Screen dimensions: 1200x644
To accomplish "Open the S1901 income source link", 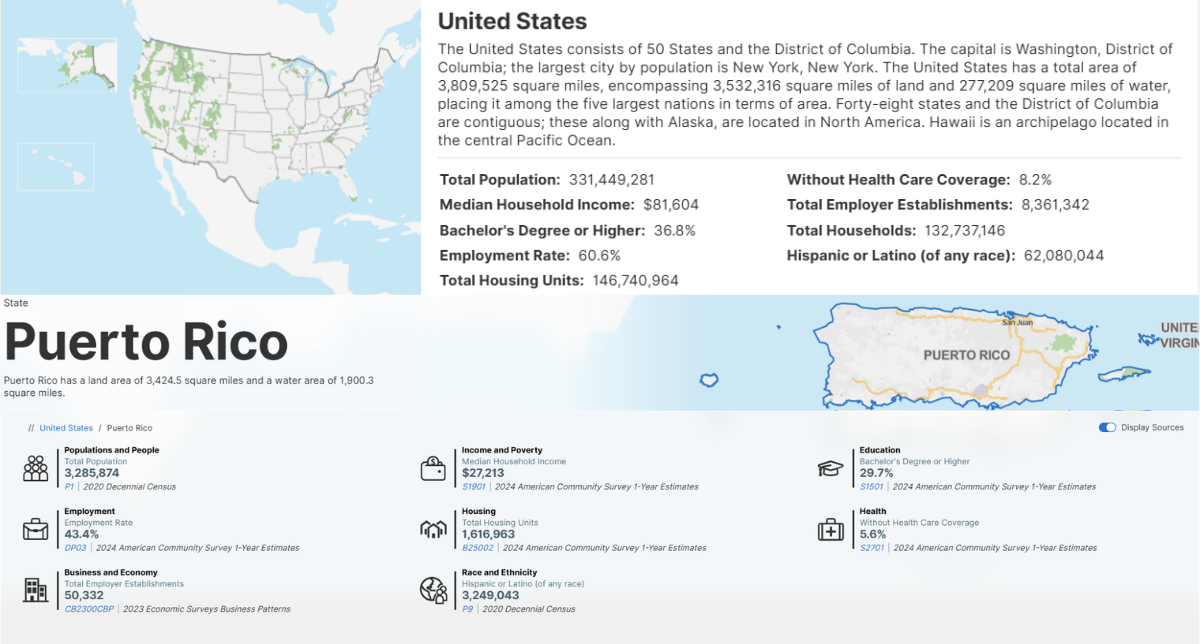I will click(x=473, y=487).
